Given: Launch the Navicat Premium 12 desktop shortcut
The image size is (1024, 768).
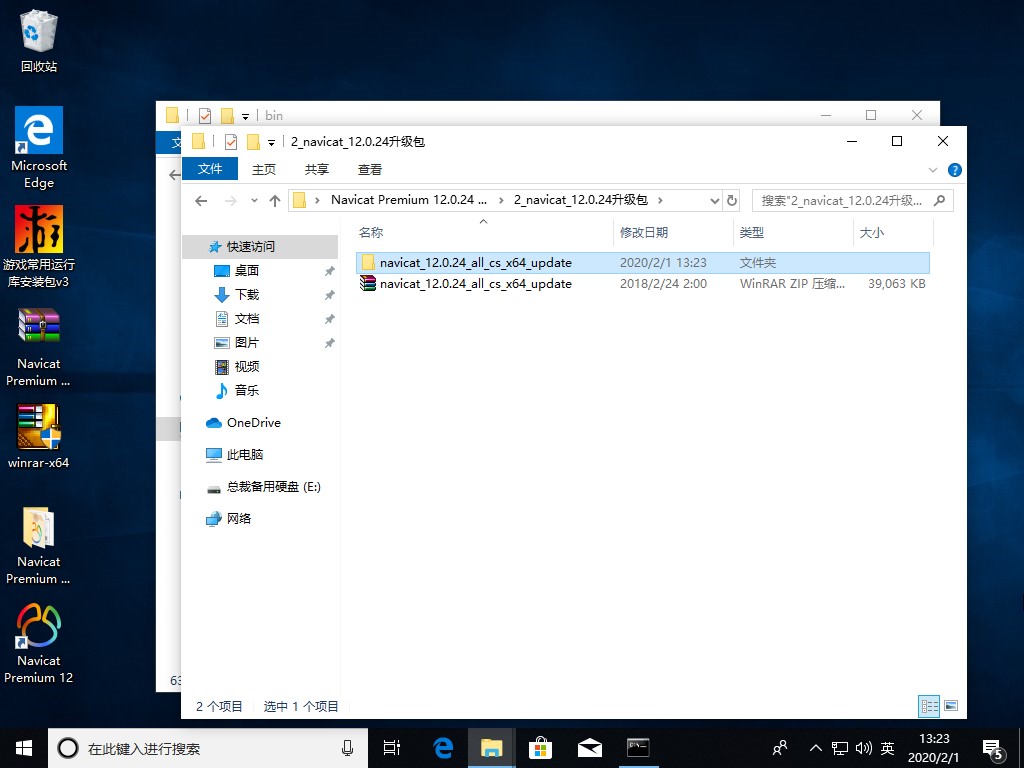Looking at the screenshot, I should coord(39,643).
